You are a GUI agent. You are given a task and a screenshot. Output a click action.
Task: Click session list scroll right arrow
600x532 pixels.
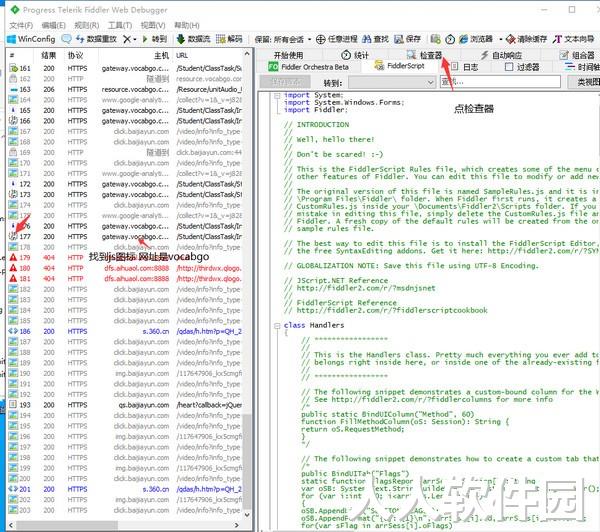point(237,525)
